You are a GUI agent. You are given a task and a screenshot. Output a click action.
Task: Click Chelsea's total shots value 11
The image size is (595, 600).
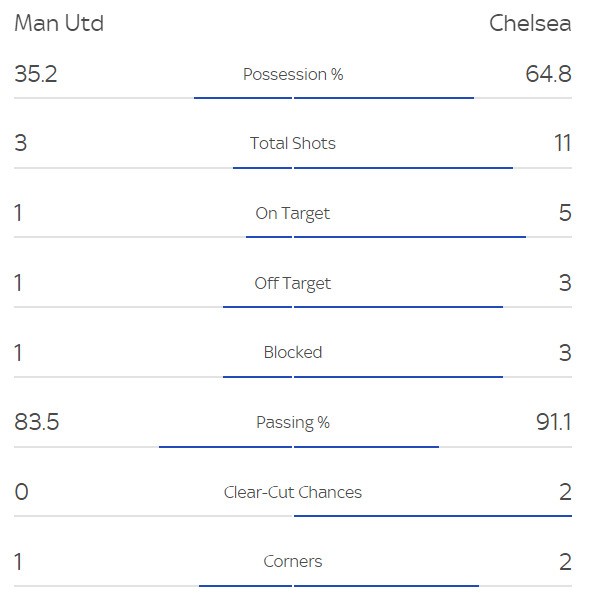click(563, 143)
